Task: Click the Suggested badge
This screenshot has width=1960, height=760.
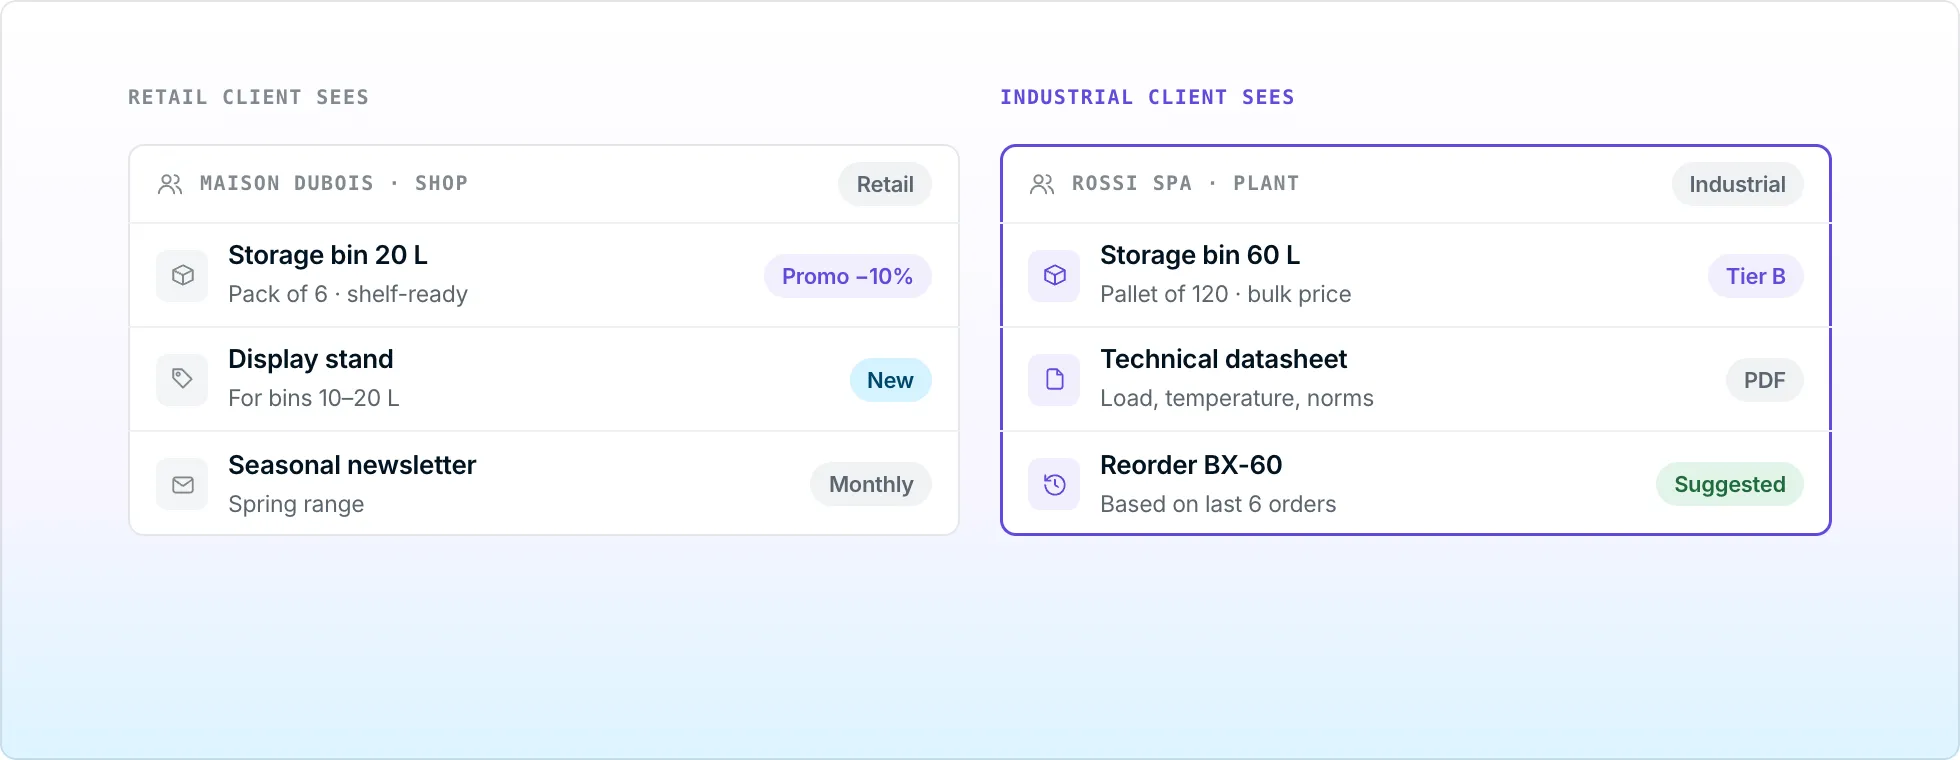Action: (x=1730, y=484)
